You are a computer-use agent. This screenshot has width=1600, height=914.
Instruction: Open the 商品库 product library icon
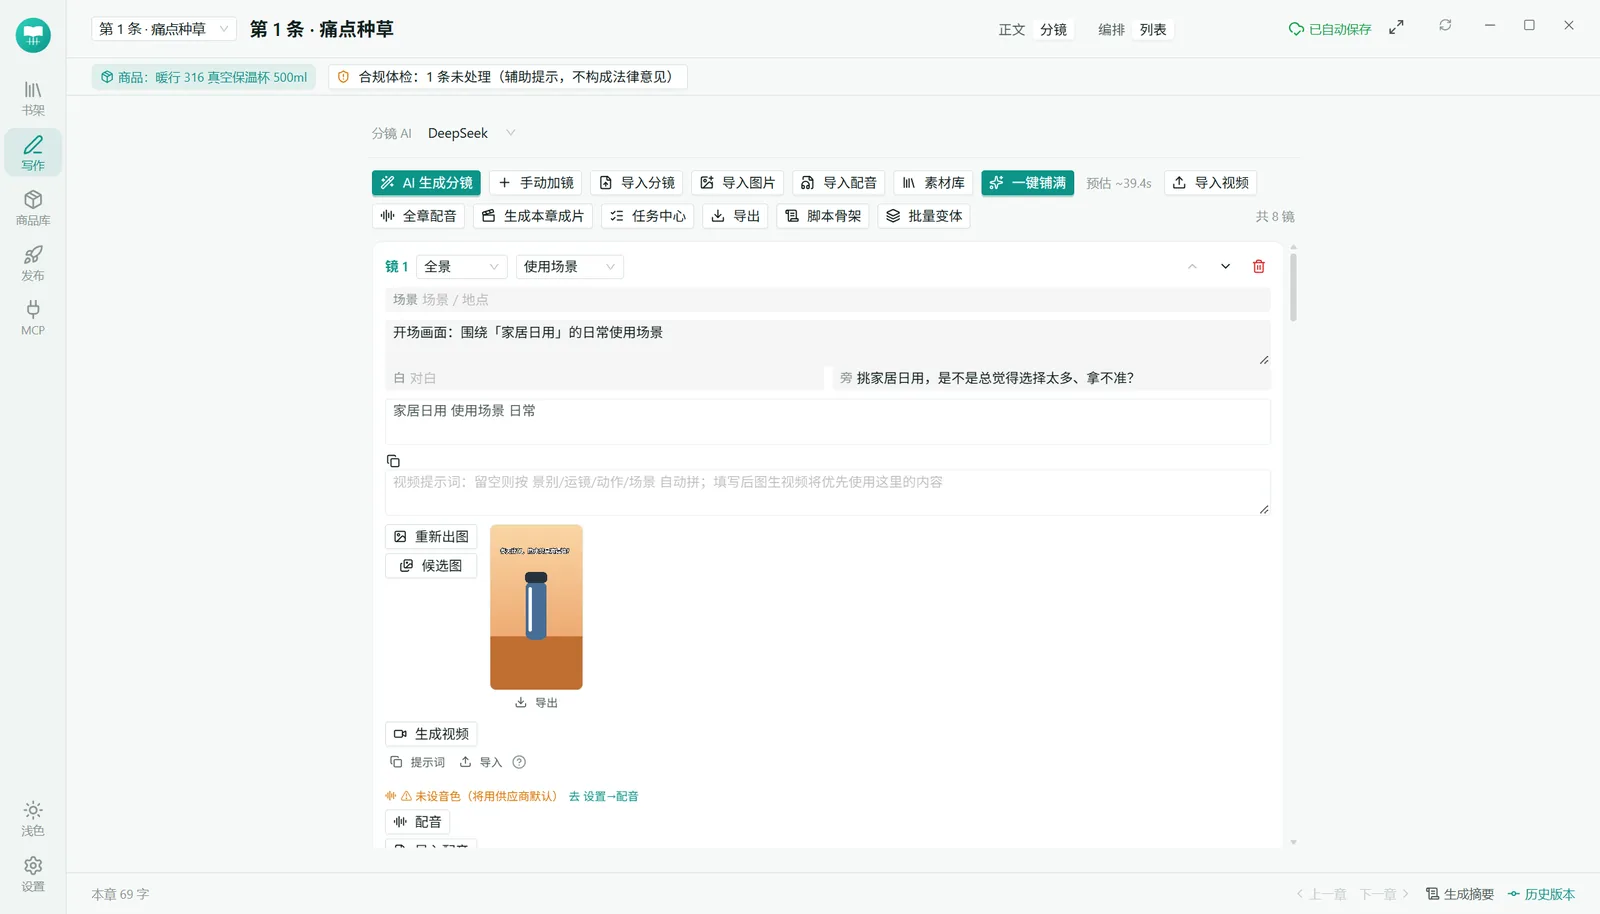pos(33,207)
